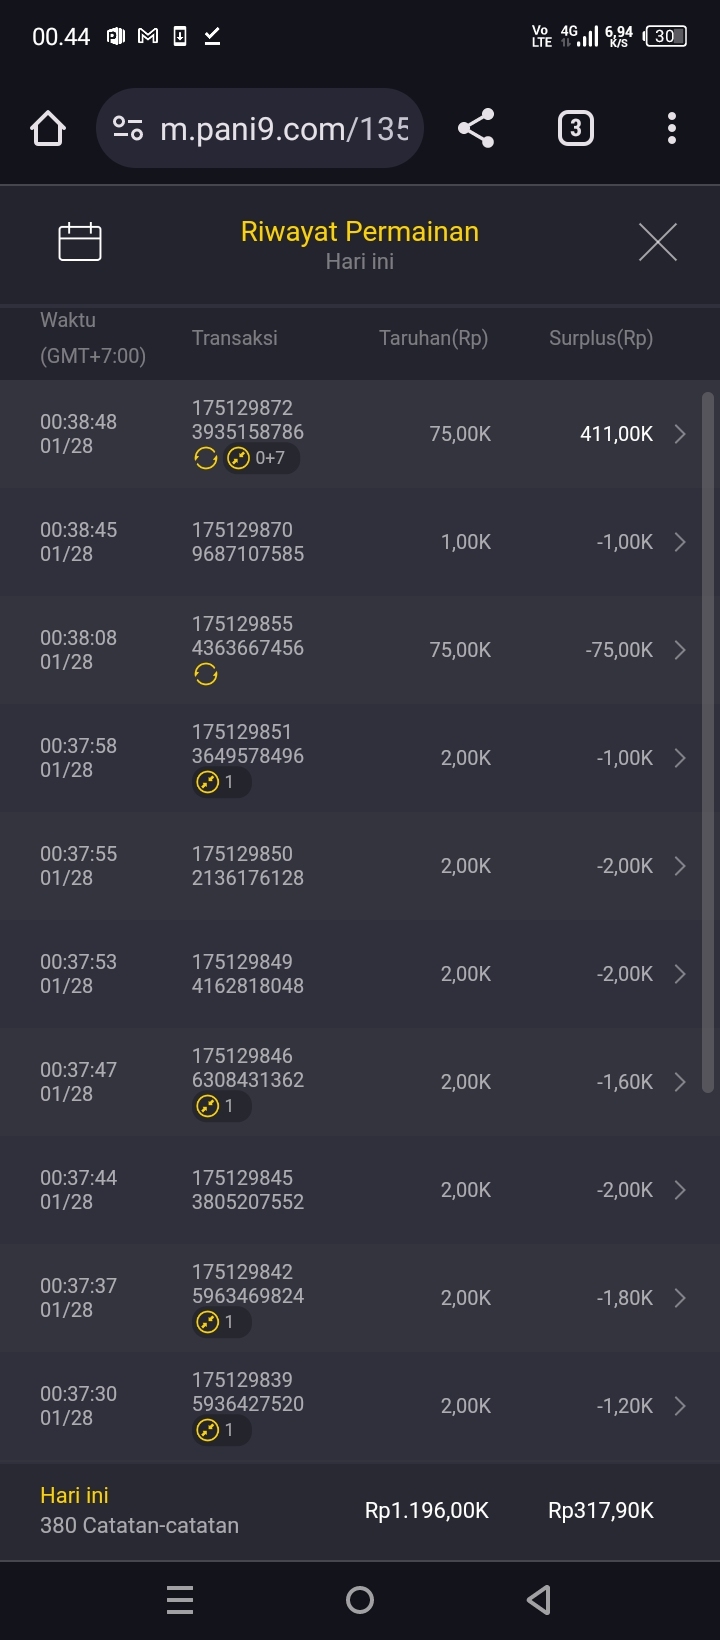Open the browser three-dot menu

[671, 128]
